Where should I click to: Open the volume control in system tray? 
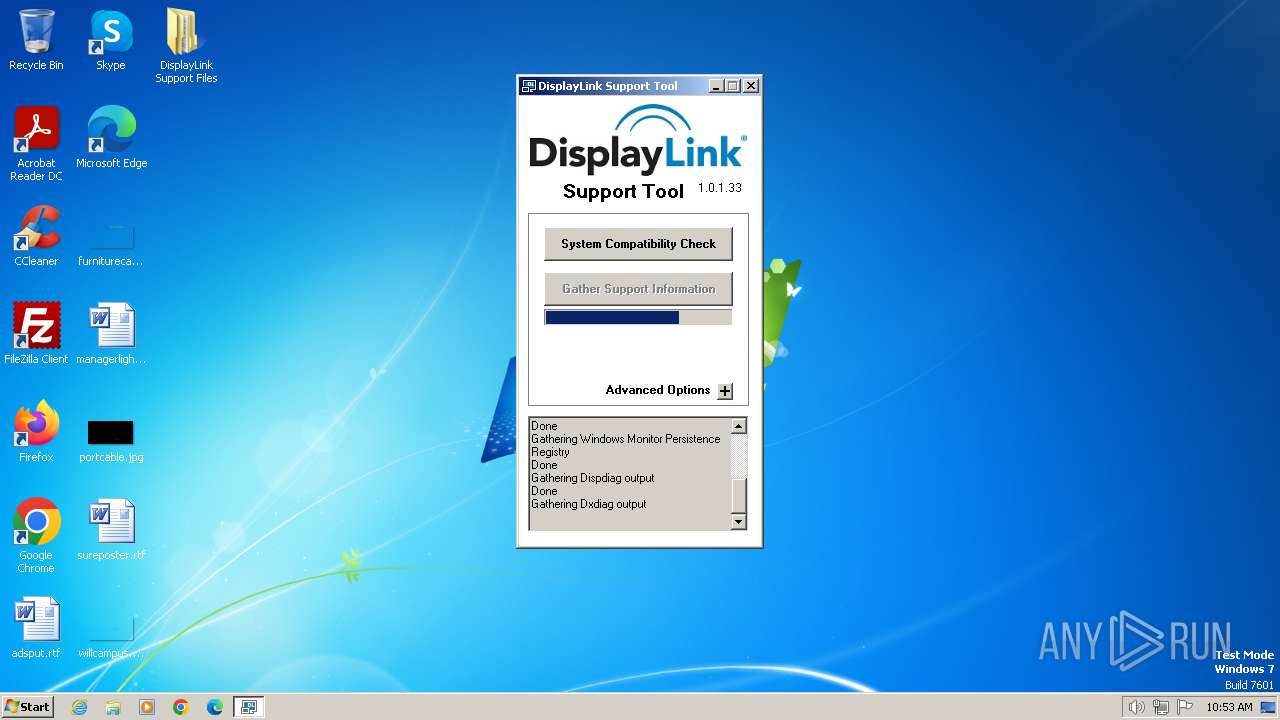click(1136, 707)
